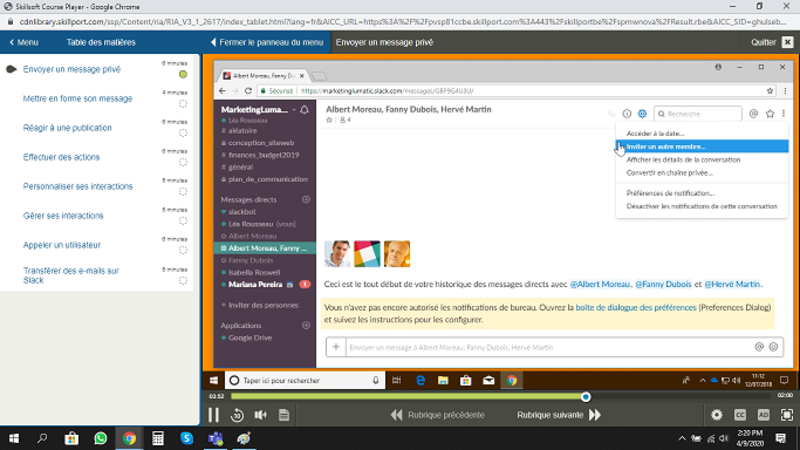Select lesson Envoyer un message privé
Screen dimensions: 800x450
pos(72,69)
